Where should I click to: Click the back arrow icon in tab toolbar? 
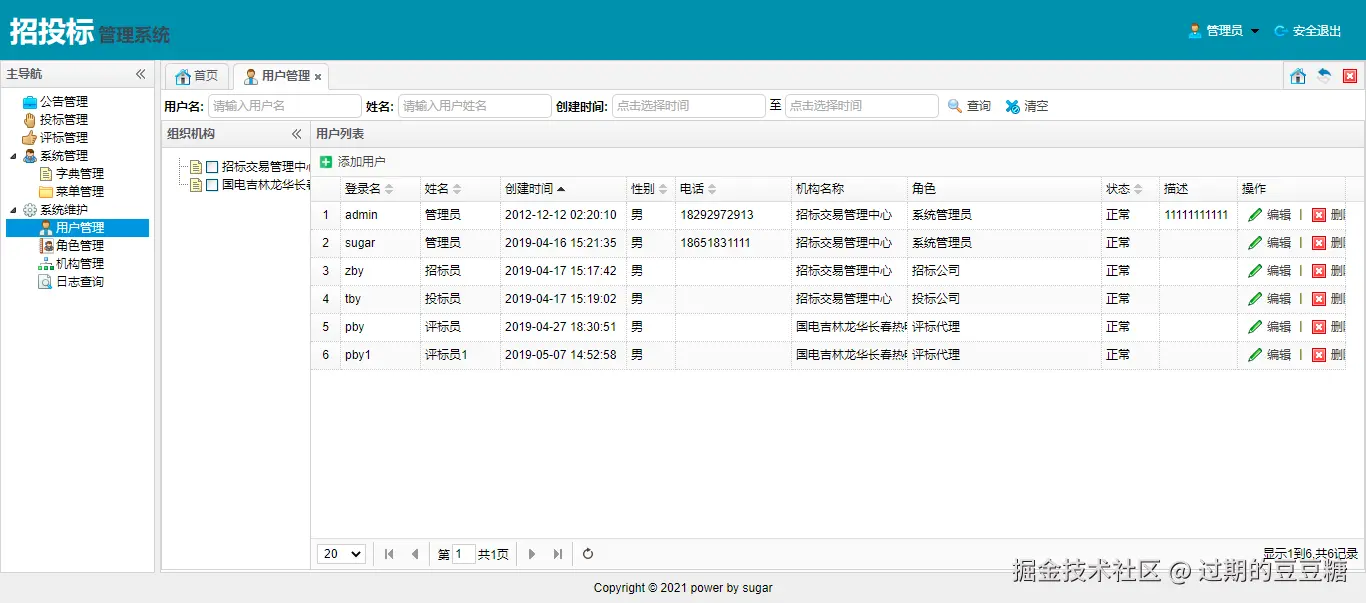(1324, 76)
